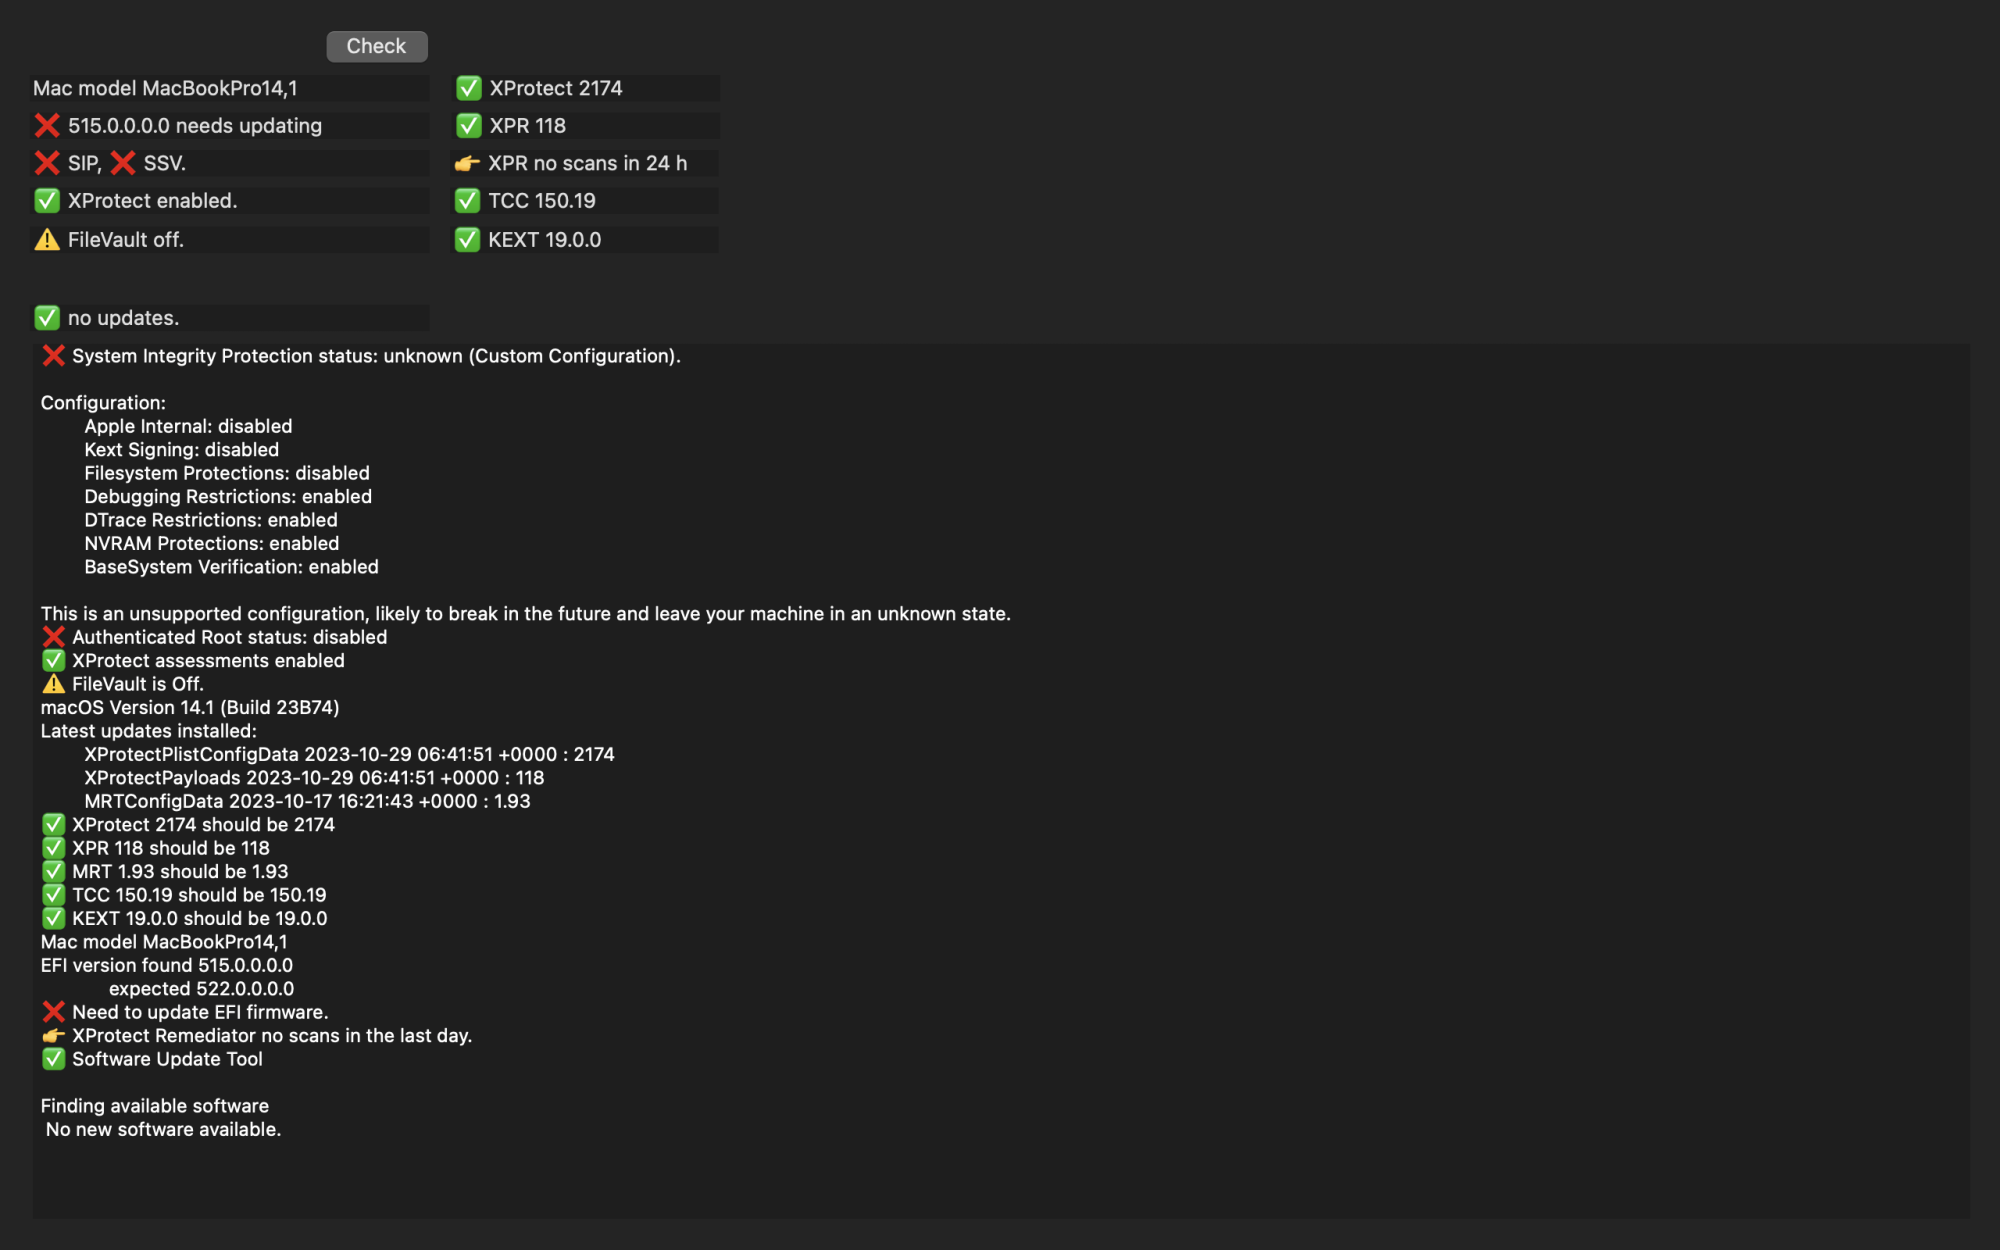
Task: Click the System Integrity Protection status line
Action: tap(361, 356)
